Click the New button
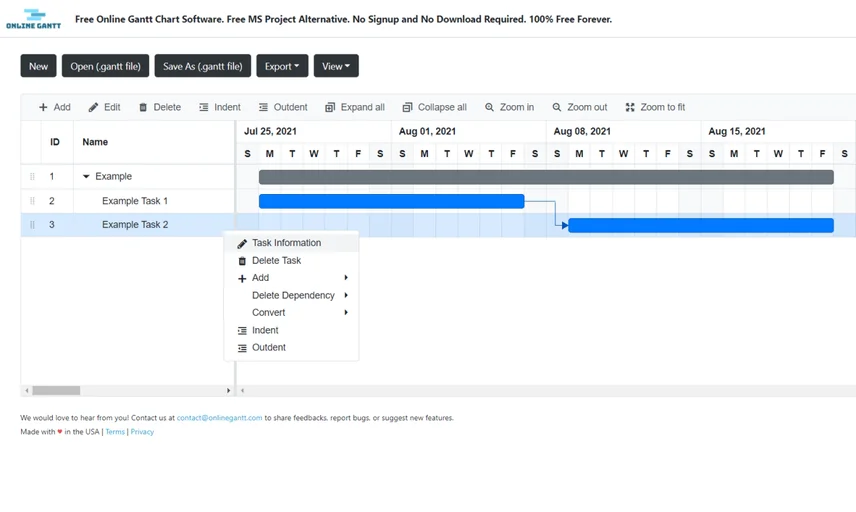The width and height of the screenshot is (856, 512). pyautogui.click(x=38, y=66)
